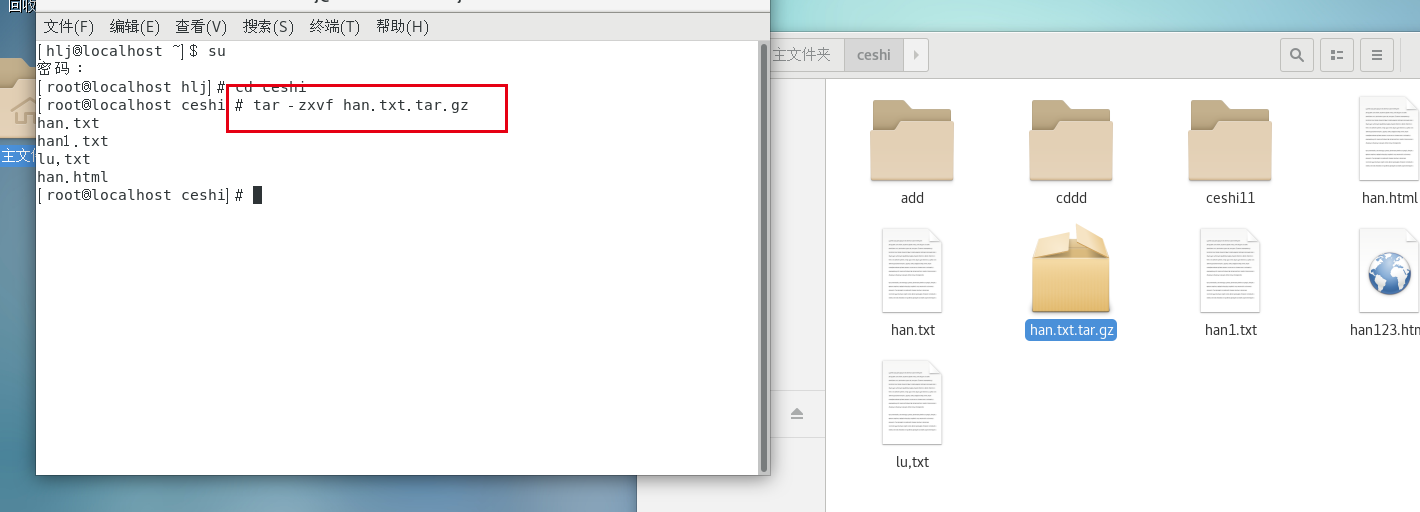
Task: Click the terminal vertical scrollbar
Action: pyautogui.click(x=764, y=258)
